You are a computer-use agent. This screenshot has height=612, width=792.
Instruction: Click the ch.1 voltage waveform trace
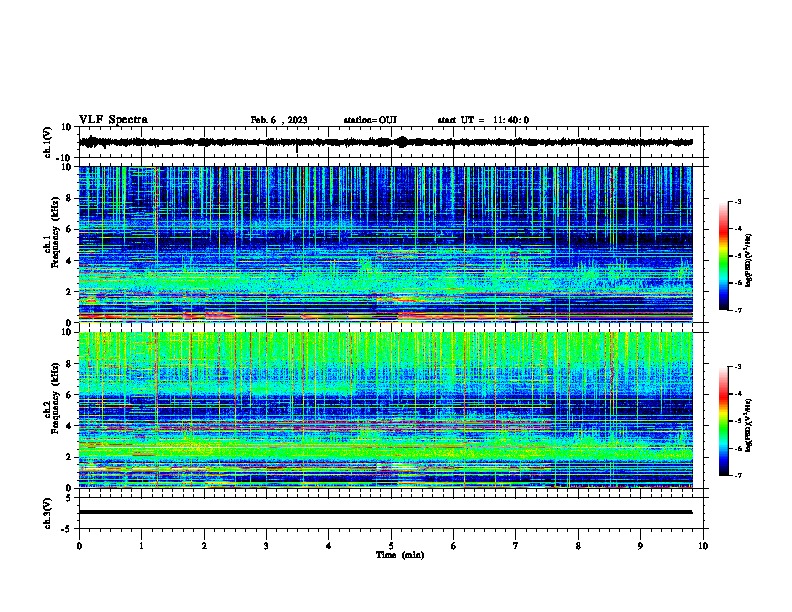[x=385, y=142]
